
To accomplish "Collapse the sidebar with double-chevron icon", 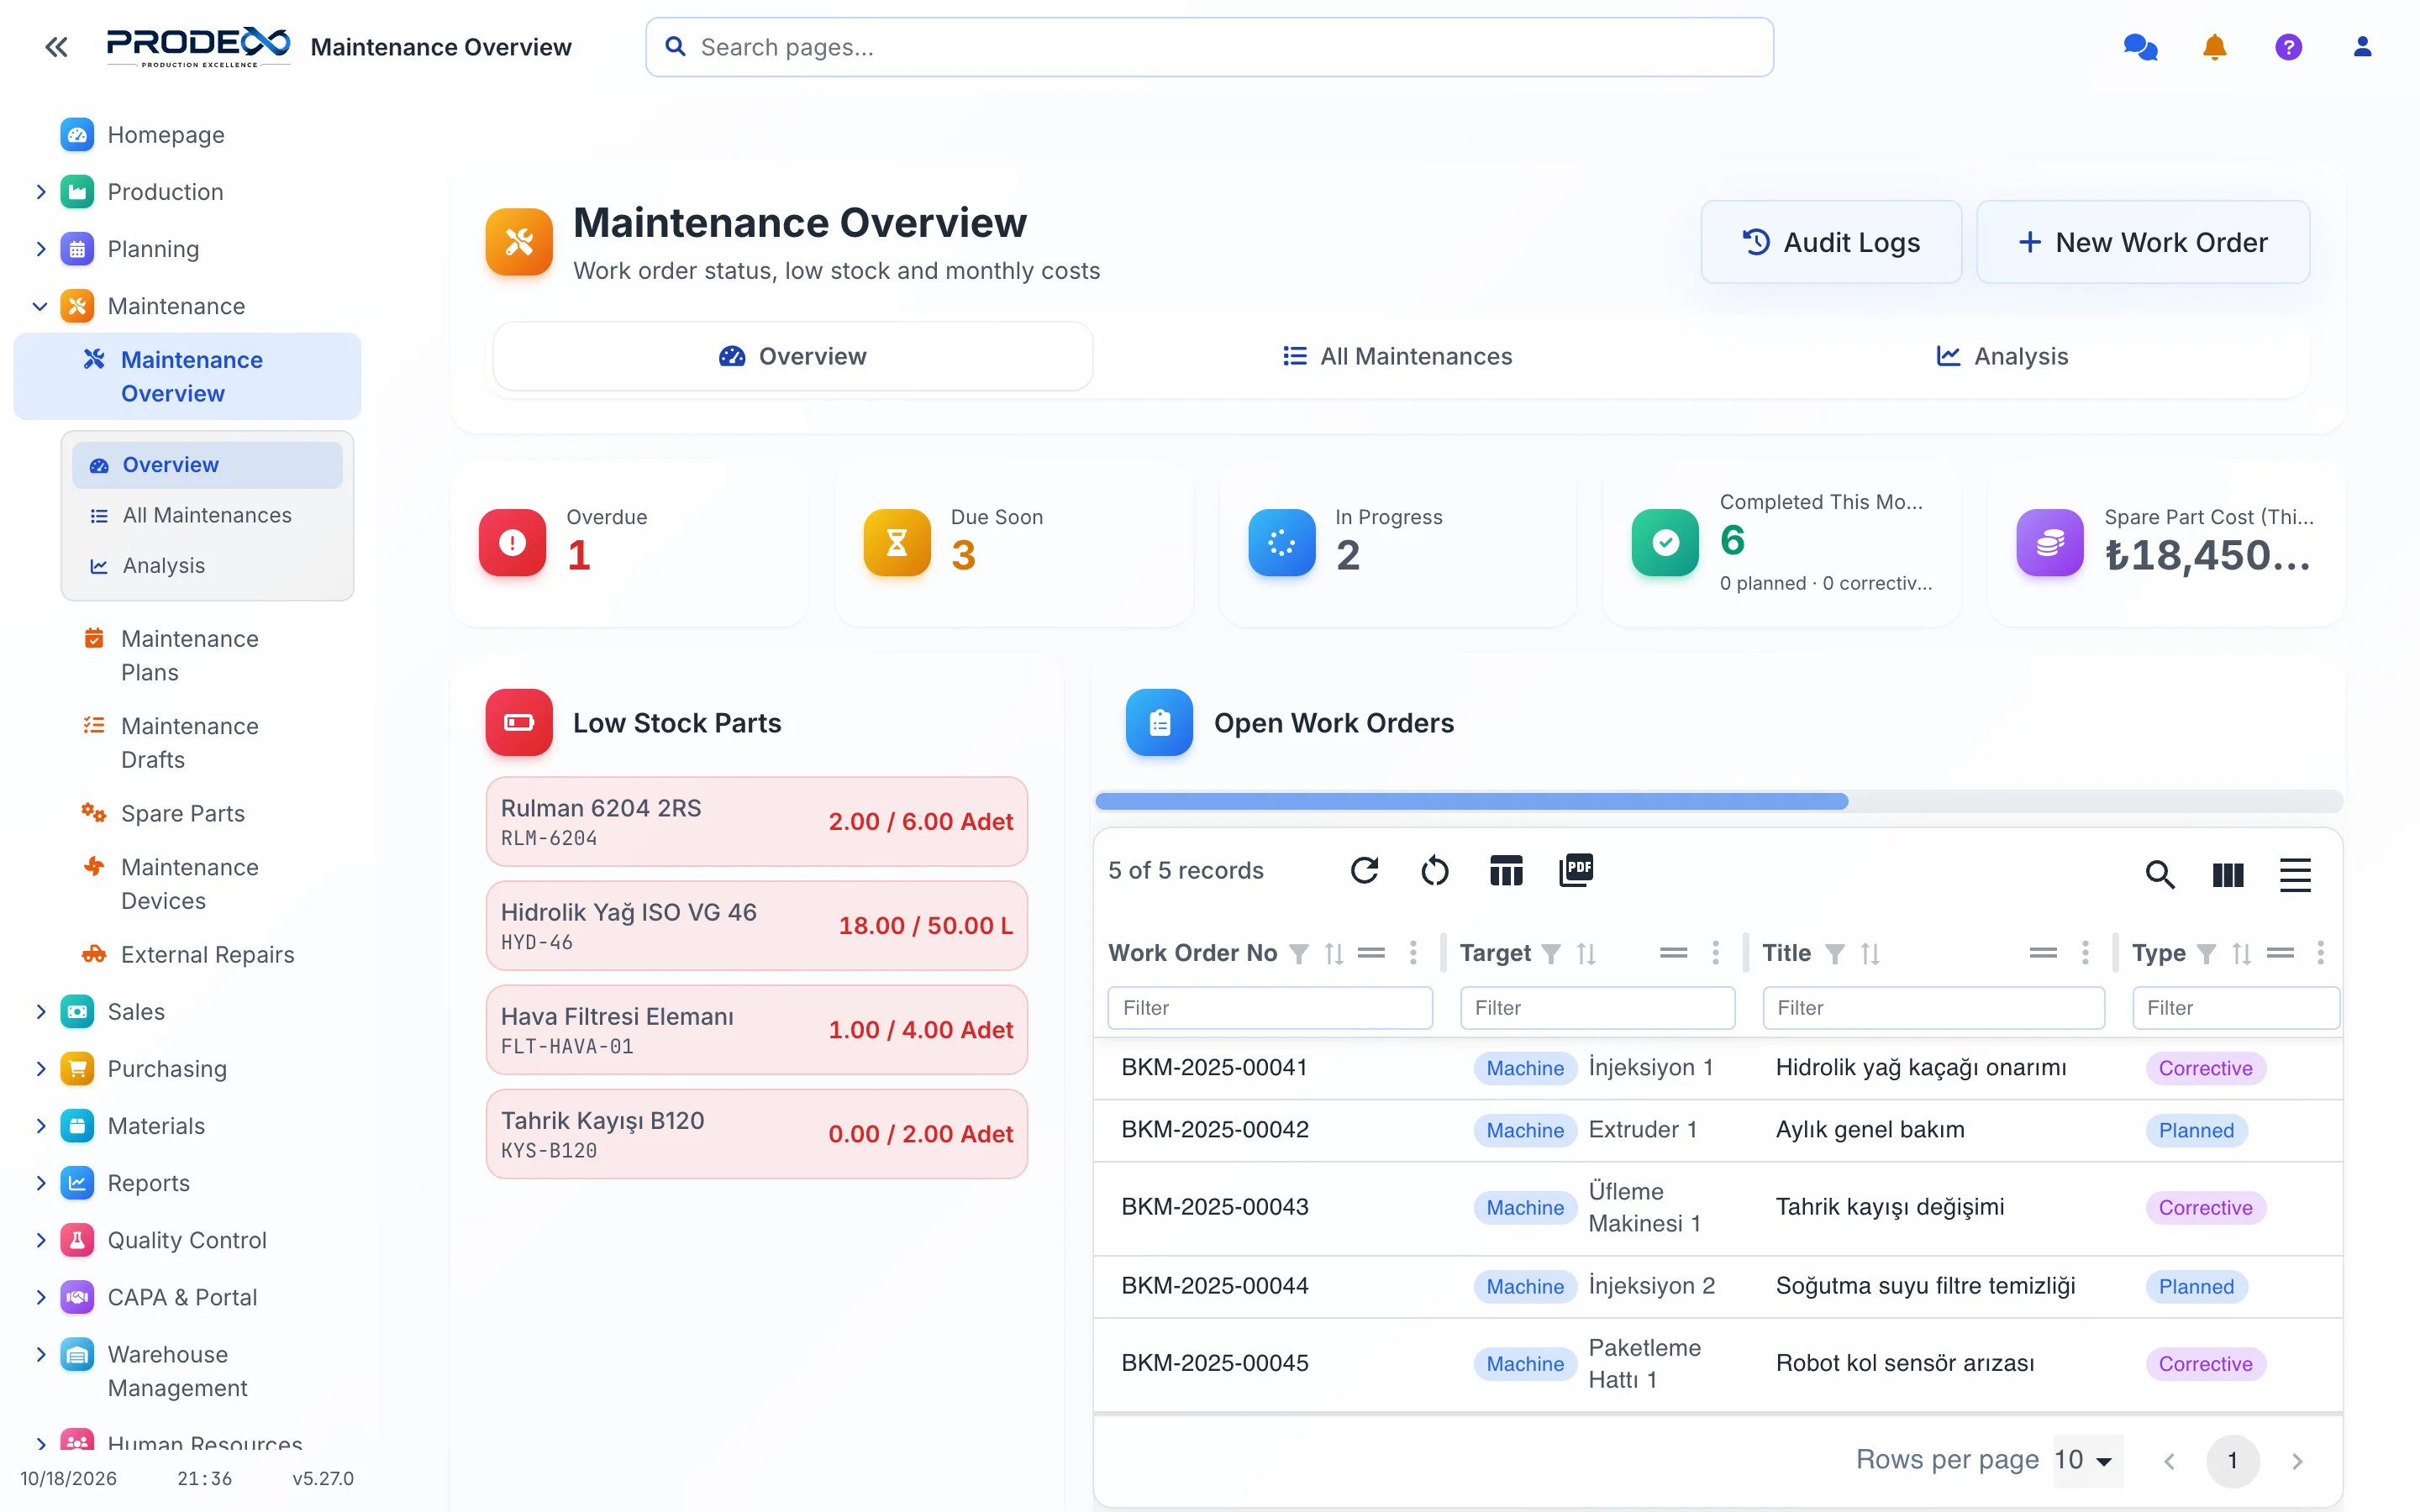I will 56,47.
